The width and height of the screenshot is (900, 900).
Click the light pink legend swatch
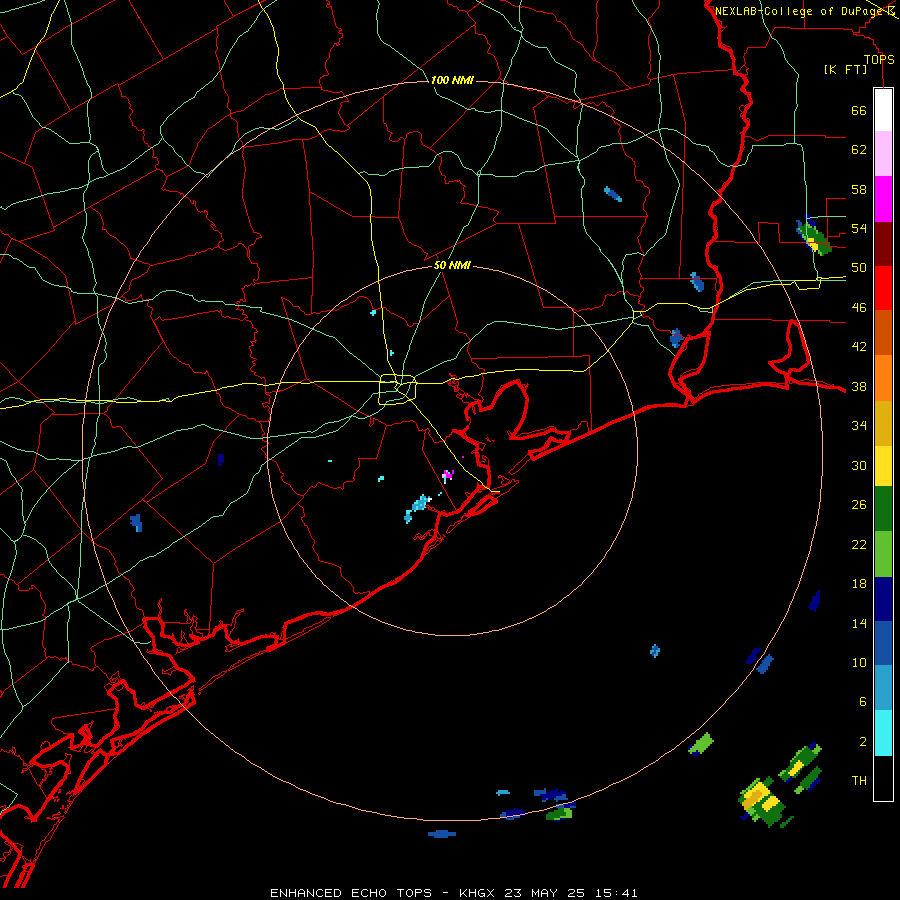click(x=883, y=153)
